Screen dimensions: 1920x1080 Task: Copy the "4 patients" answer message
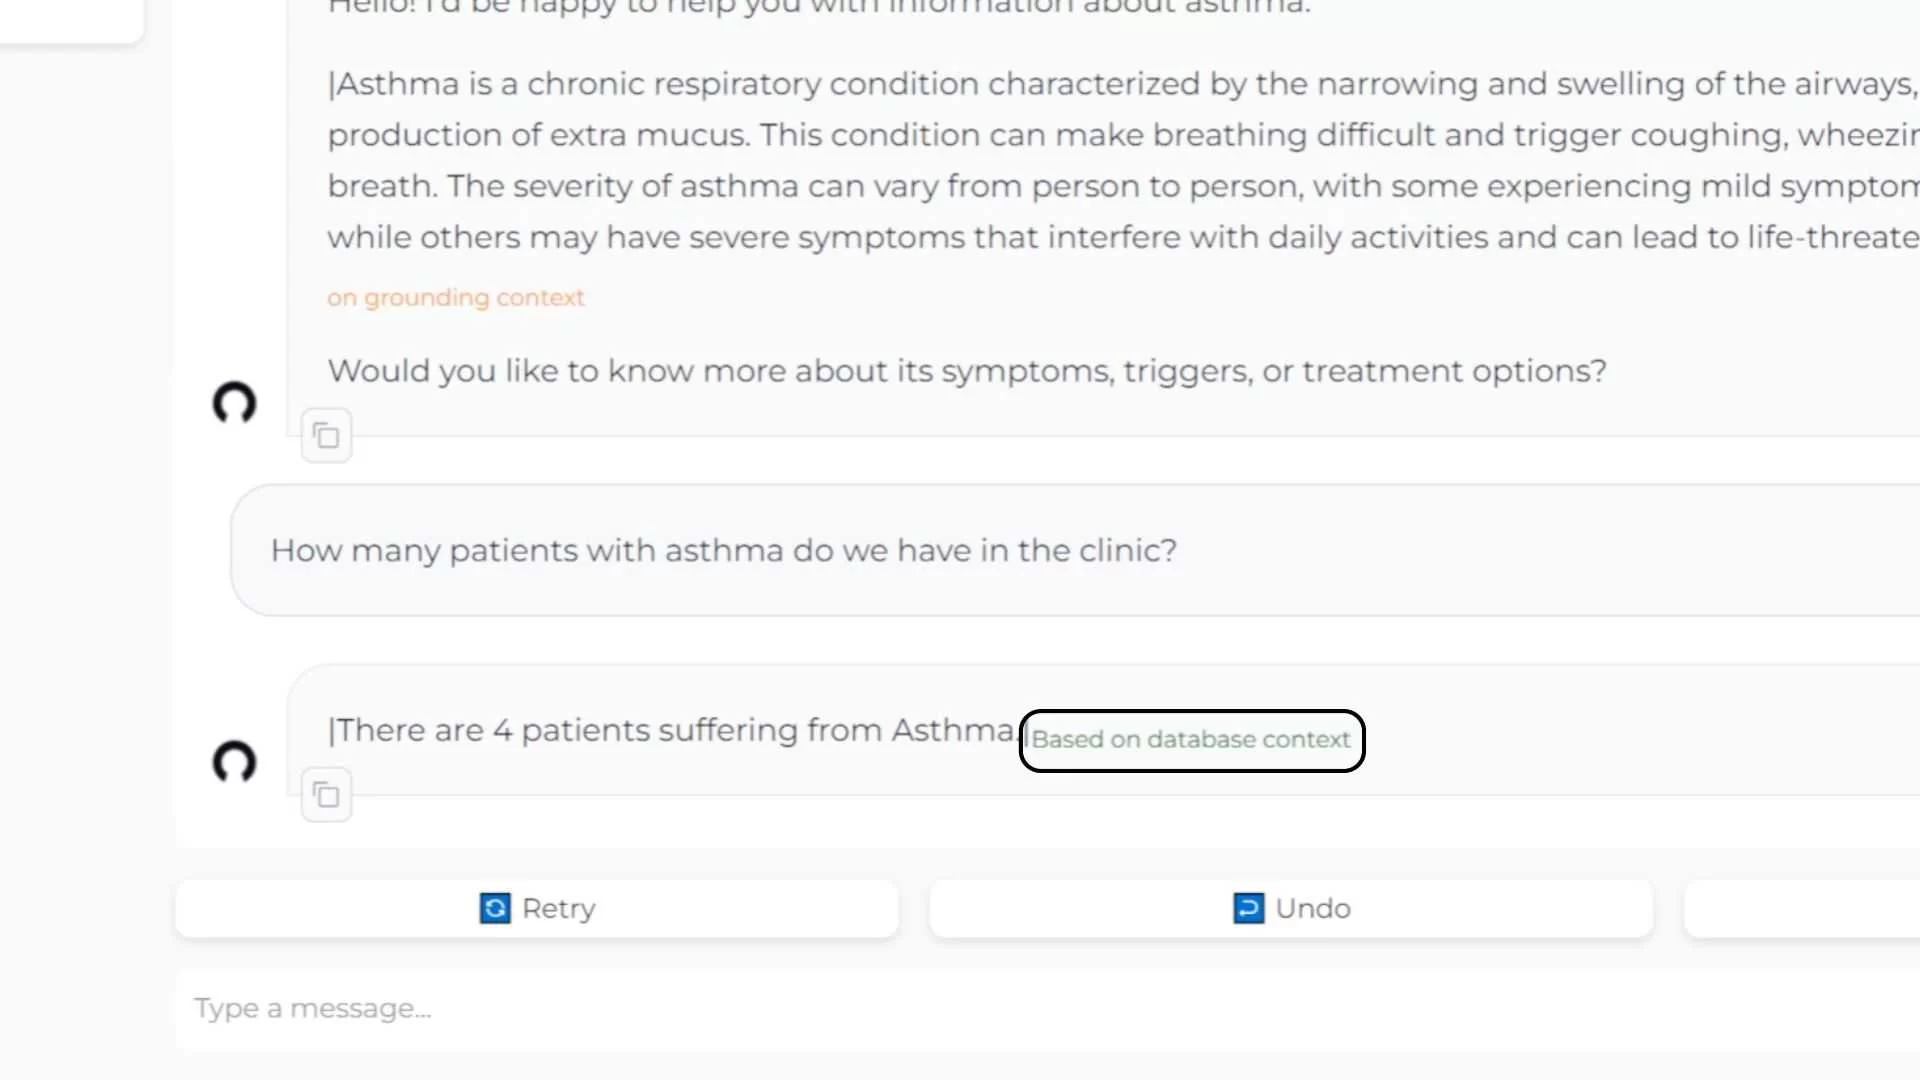[x=326, y=796]
